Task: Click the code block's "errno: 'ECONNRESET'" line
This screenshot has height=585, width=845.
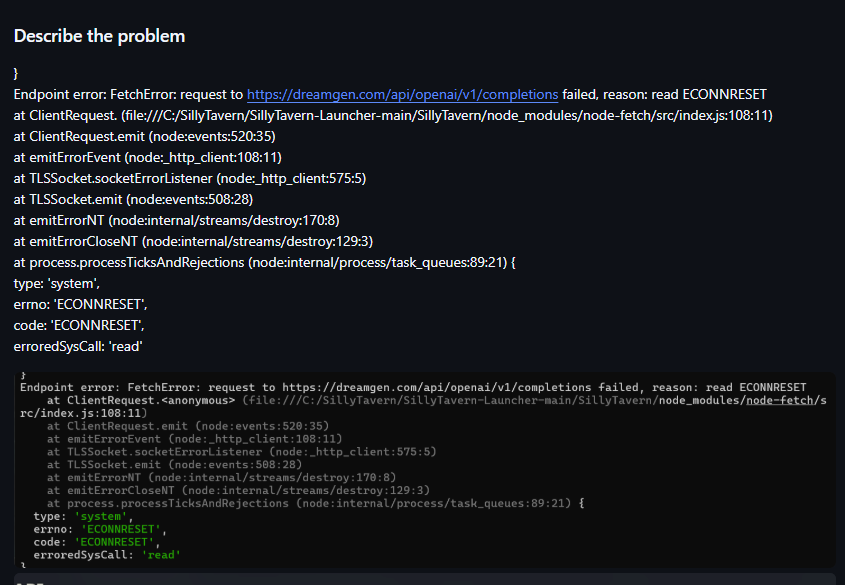Action: click(100, 529)
